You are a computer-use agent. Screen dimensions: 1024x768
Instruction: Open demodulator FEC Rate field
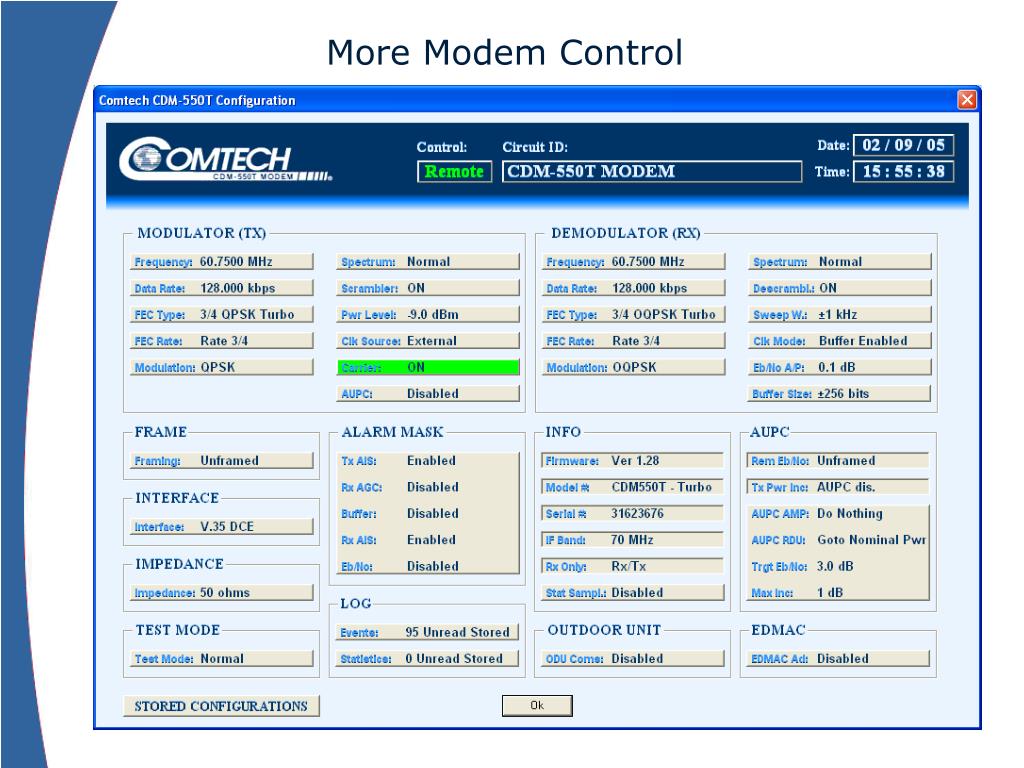(634, 341)
